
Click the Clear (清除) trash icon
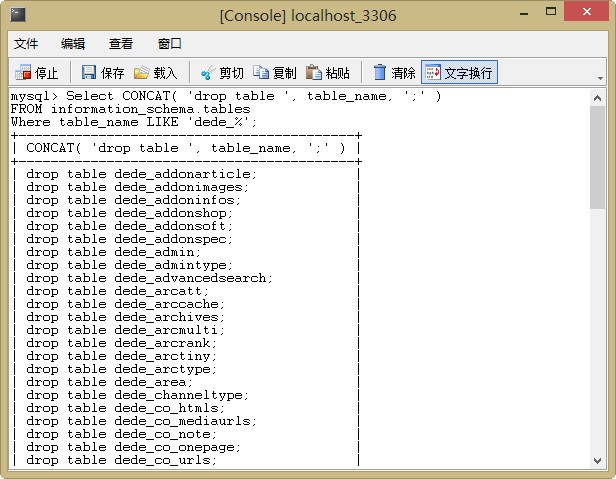380,73
